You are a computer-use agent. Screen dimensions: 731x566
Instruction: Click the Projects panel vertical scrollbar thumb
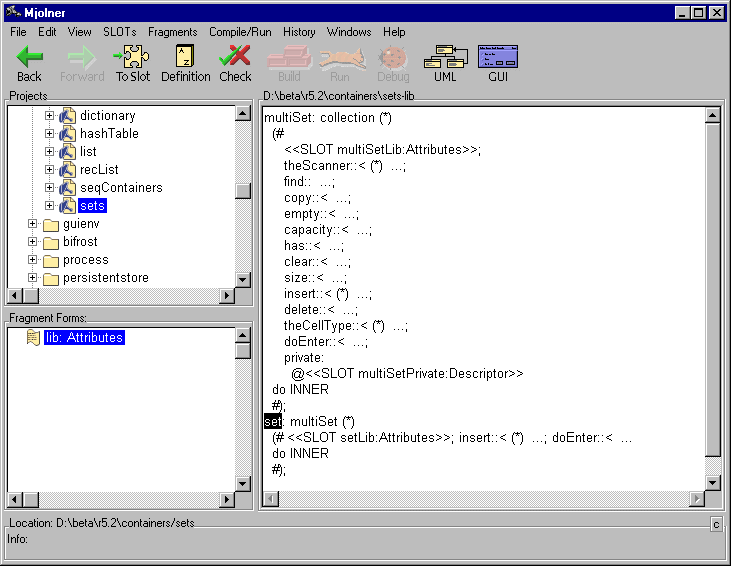pos(243,192)
